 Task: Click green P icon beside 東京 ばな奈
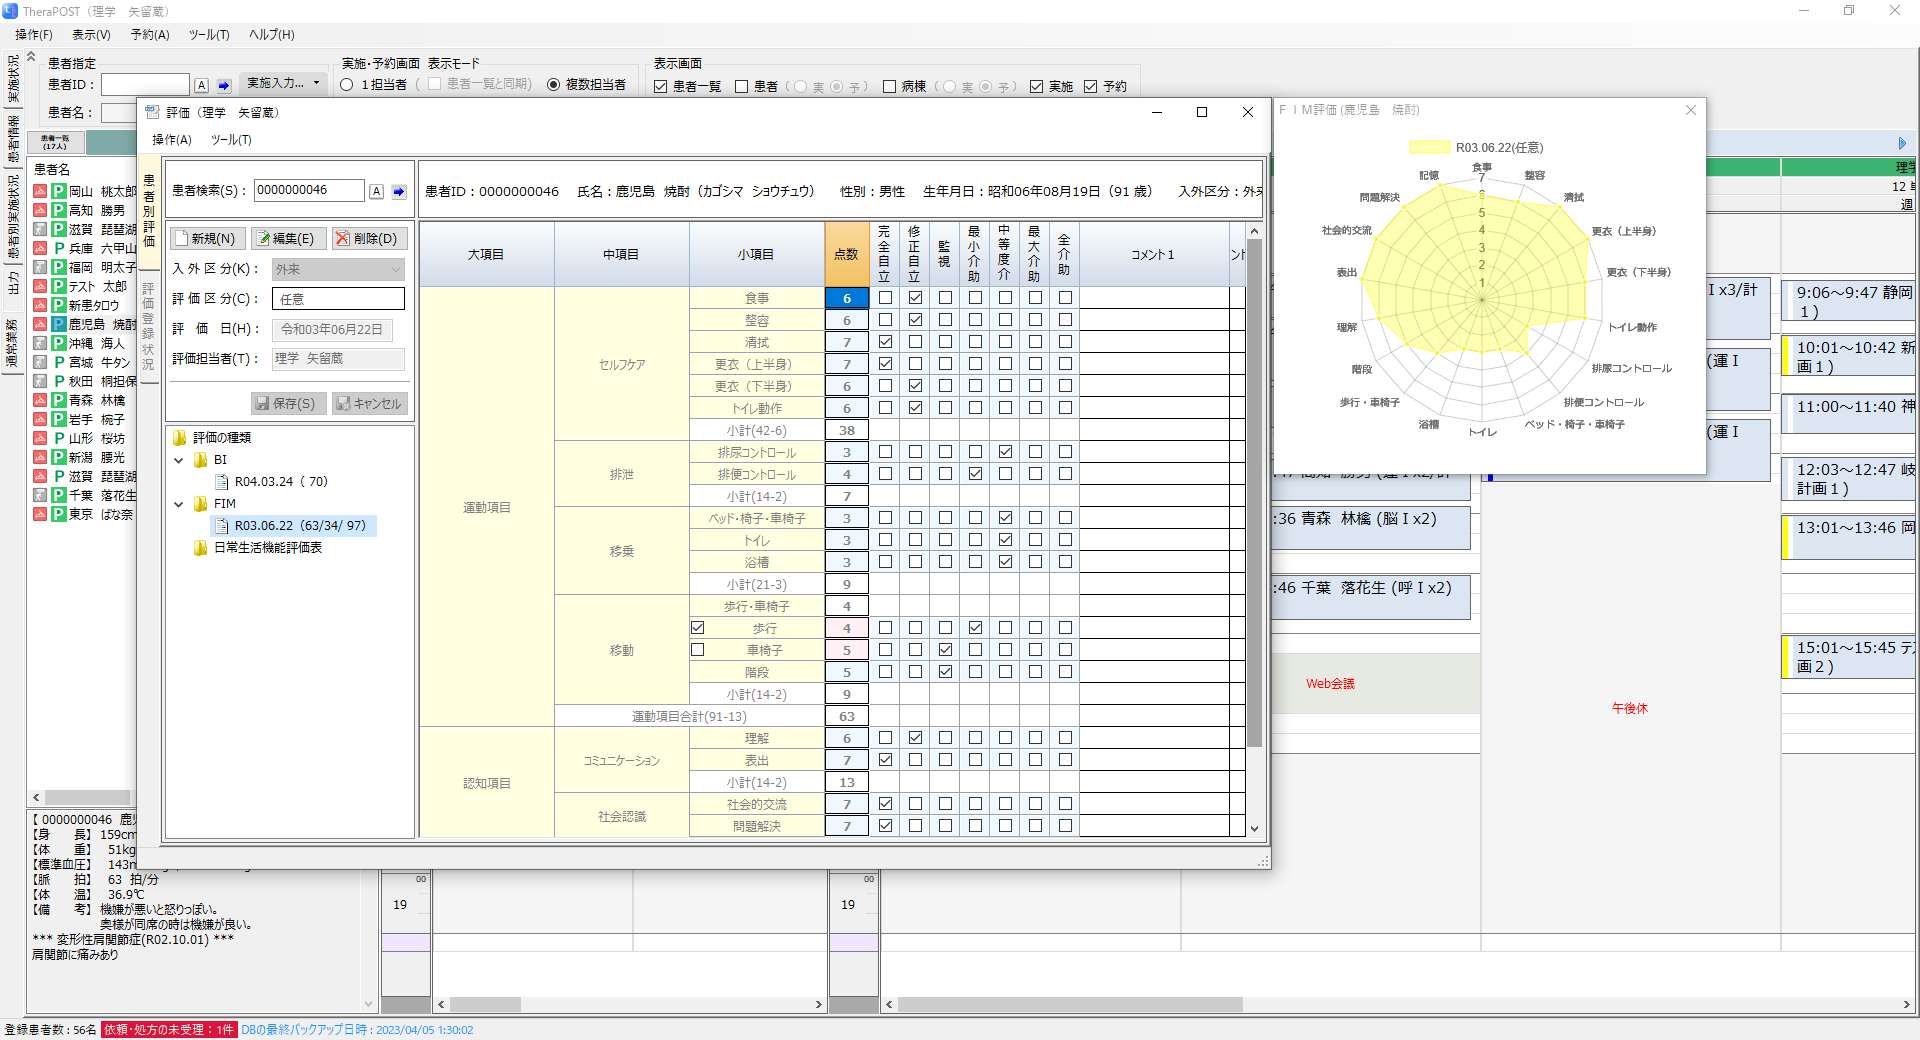pyautogui.click(x=59, y=514)
